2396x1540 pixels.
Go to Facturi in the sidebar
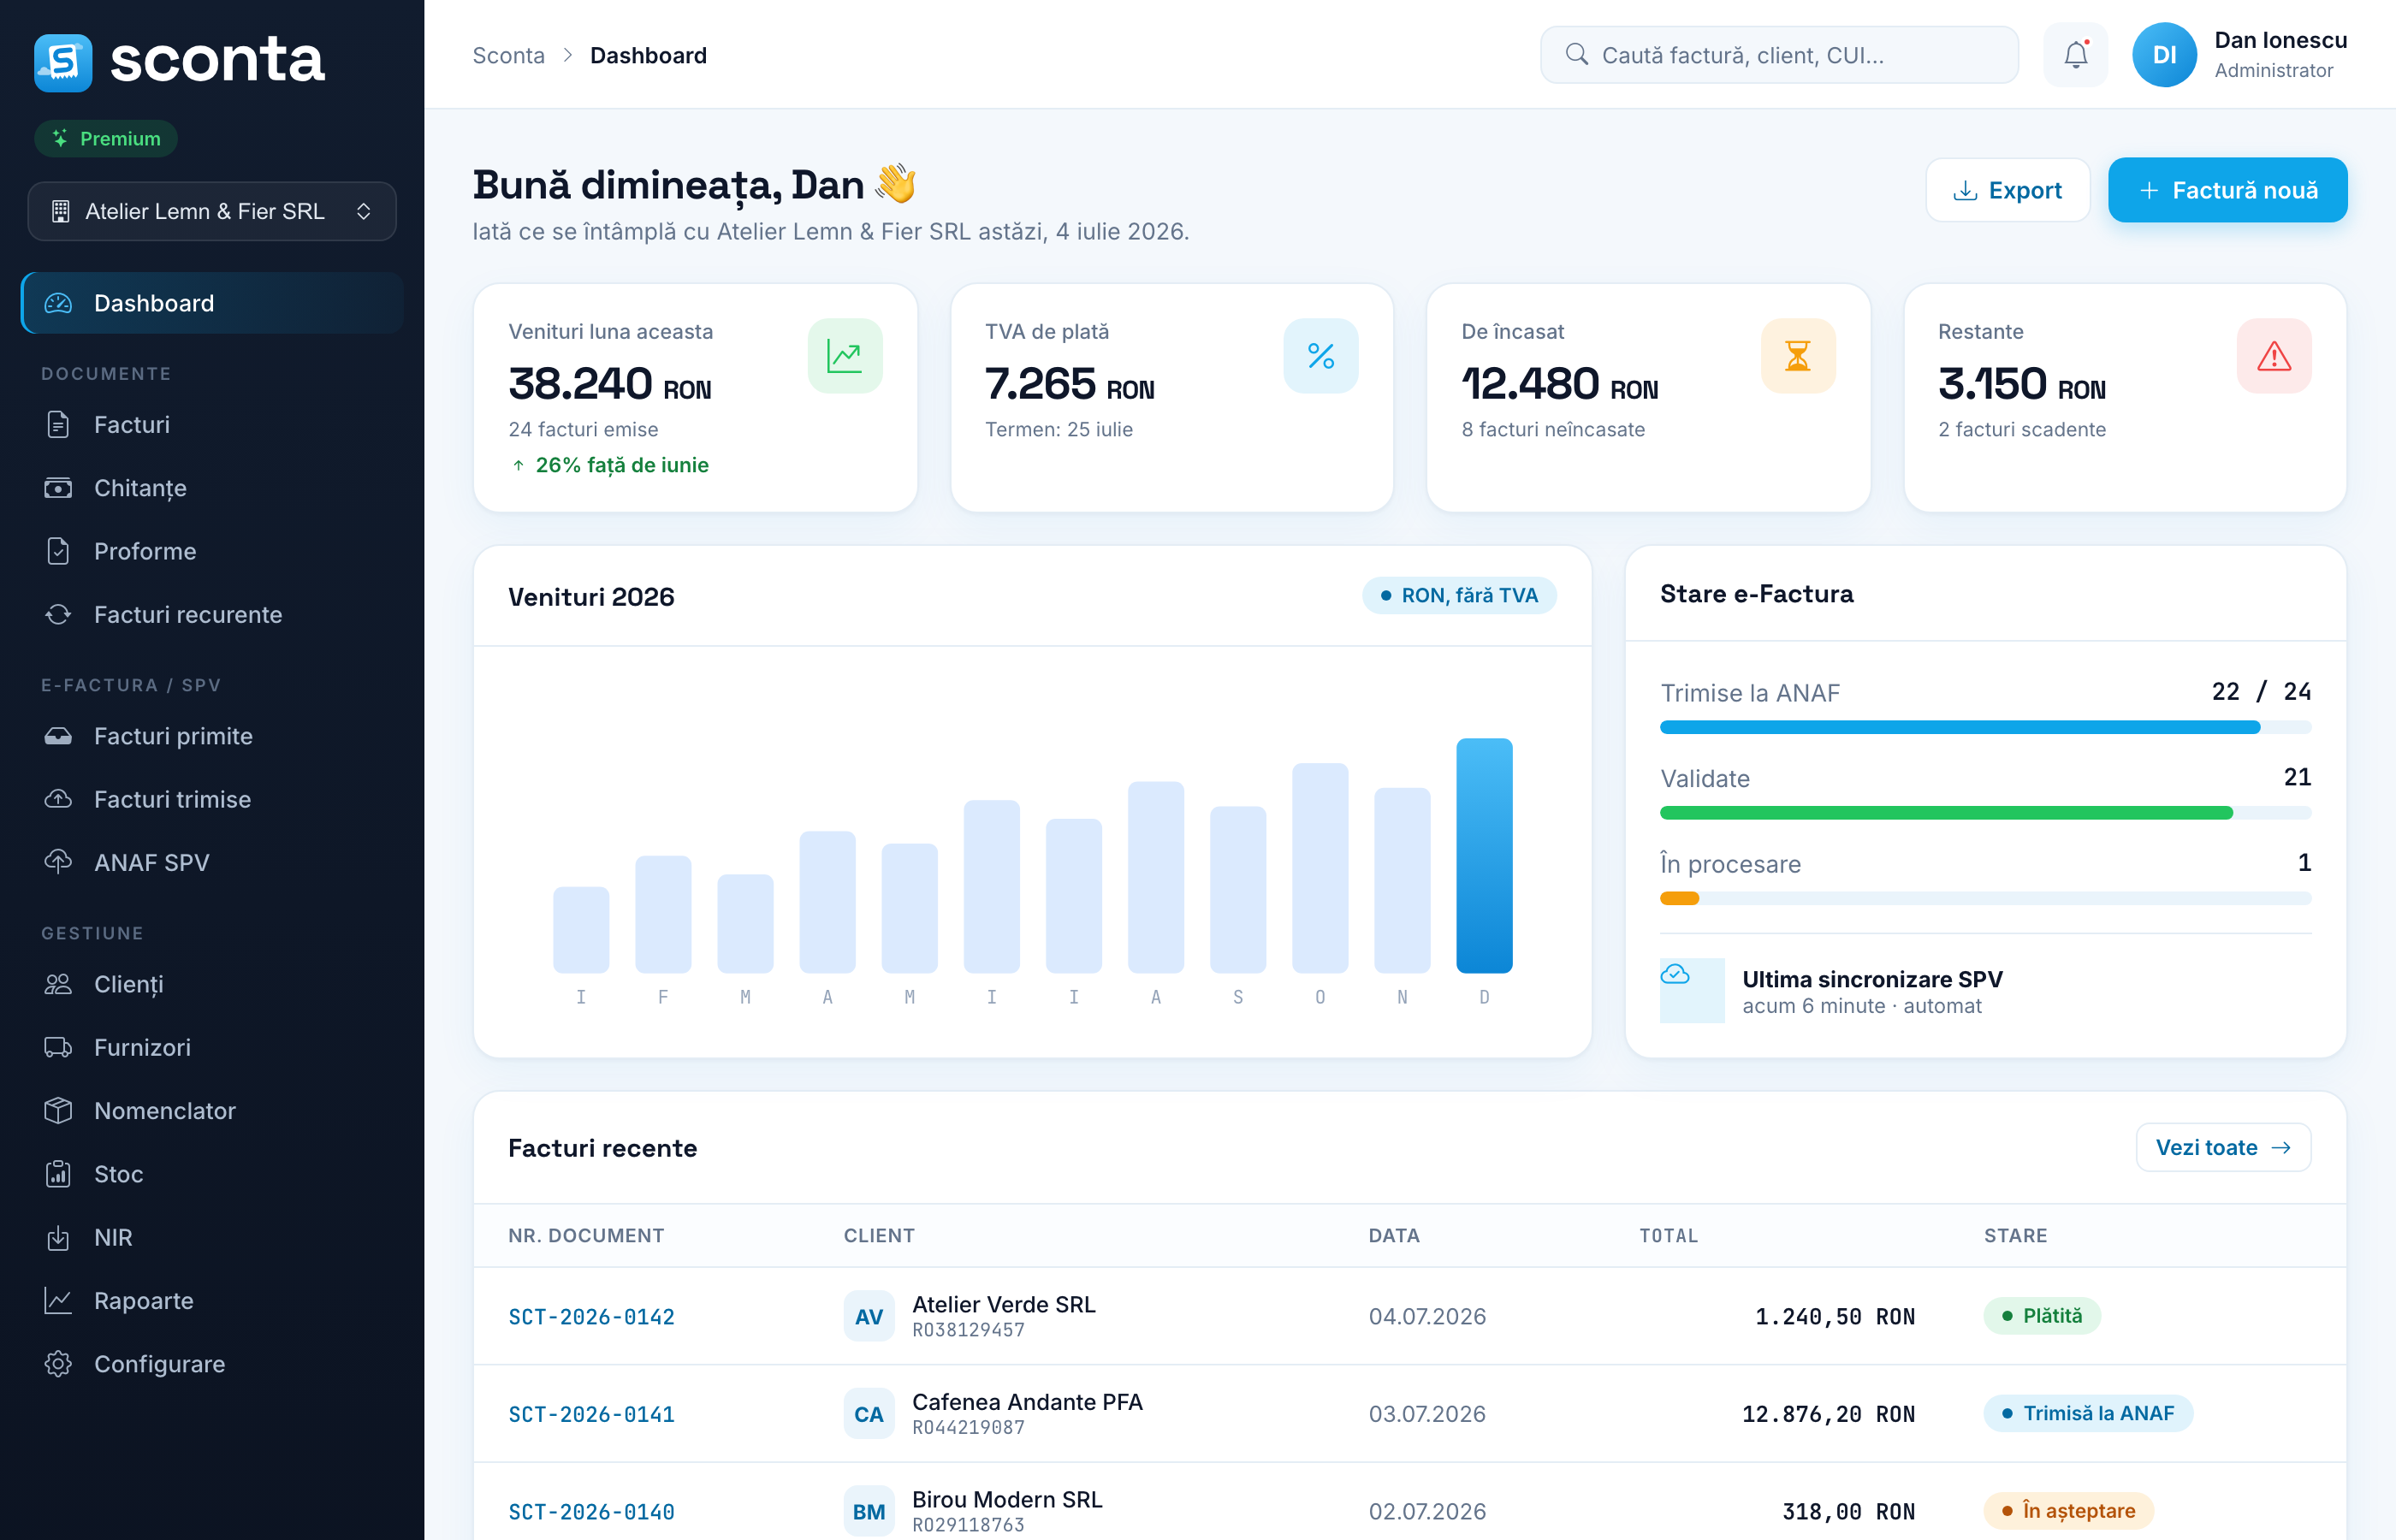[x=212, y=425]
